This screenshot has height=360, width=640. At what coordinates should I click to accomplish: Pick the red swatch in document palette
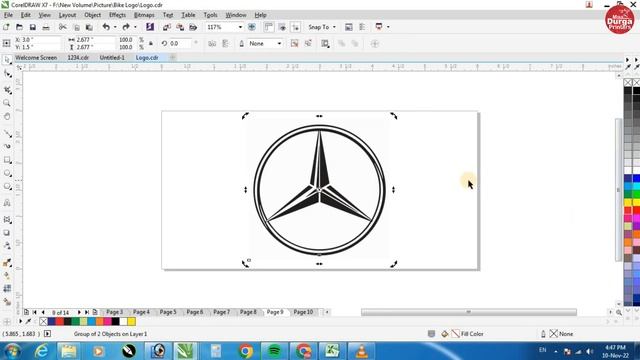[x=60, y=322]
